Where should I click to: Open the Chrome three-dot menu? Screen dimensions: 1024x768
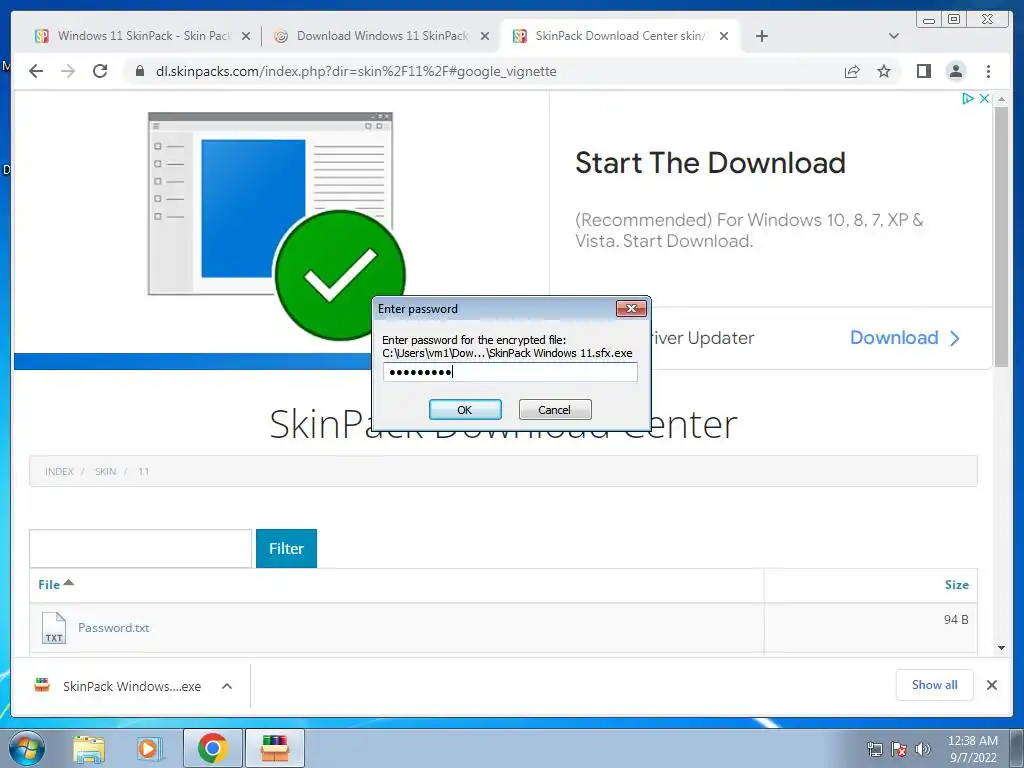click(988, 71)
